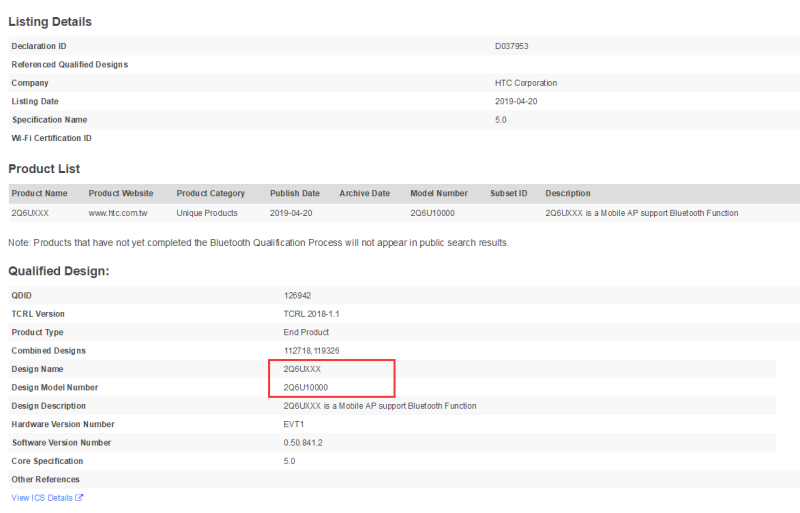
Task: Click the www.htc.com.tw product website
Action: (x=118, y=213)
